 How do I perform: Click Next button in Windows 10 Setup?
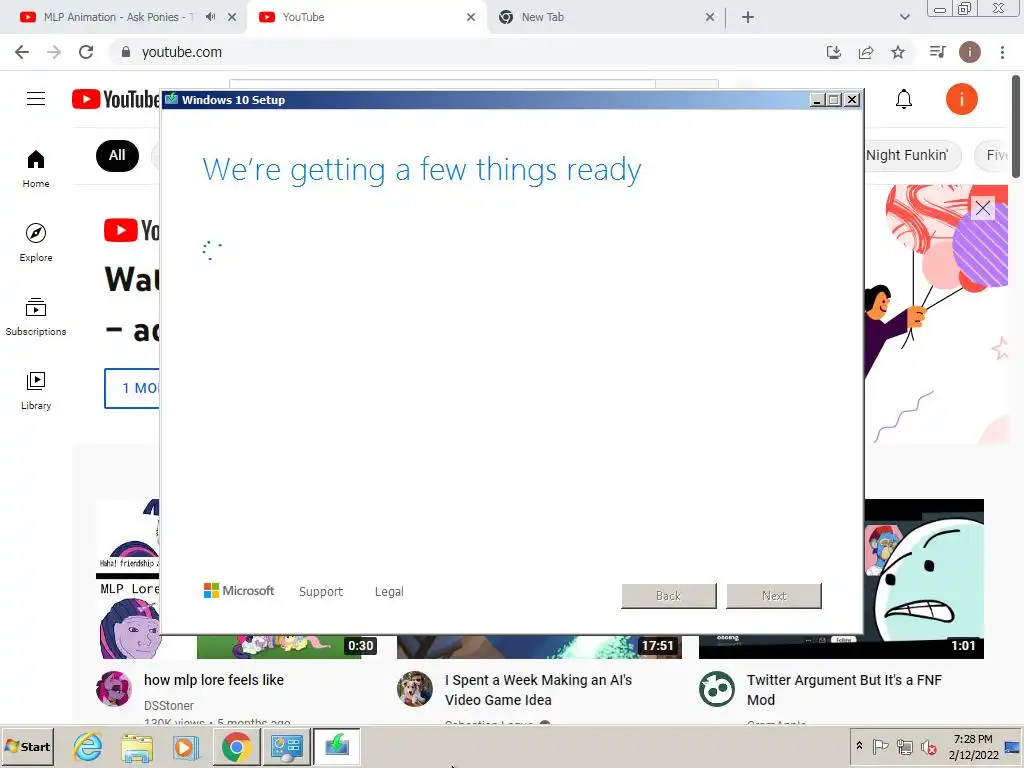774,596
